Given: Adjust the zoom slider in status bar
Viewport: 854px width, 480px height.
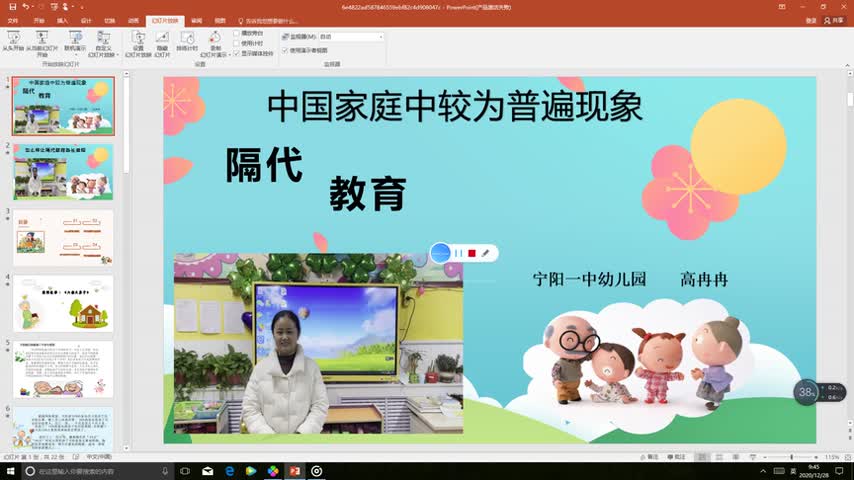Looking at the screenshot, I should click(791, 457).
